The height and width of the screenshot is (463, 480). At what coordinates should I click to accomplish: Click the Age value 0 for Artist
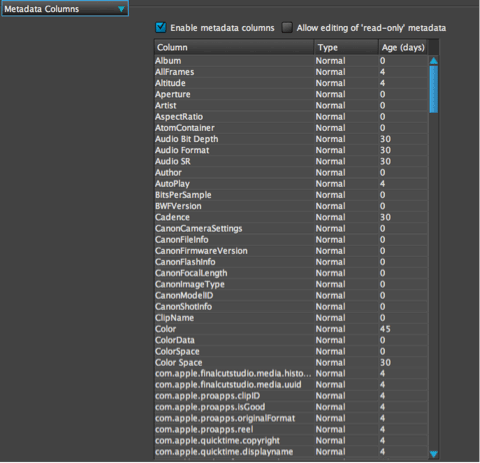point(382,105)
